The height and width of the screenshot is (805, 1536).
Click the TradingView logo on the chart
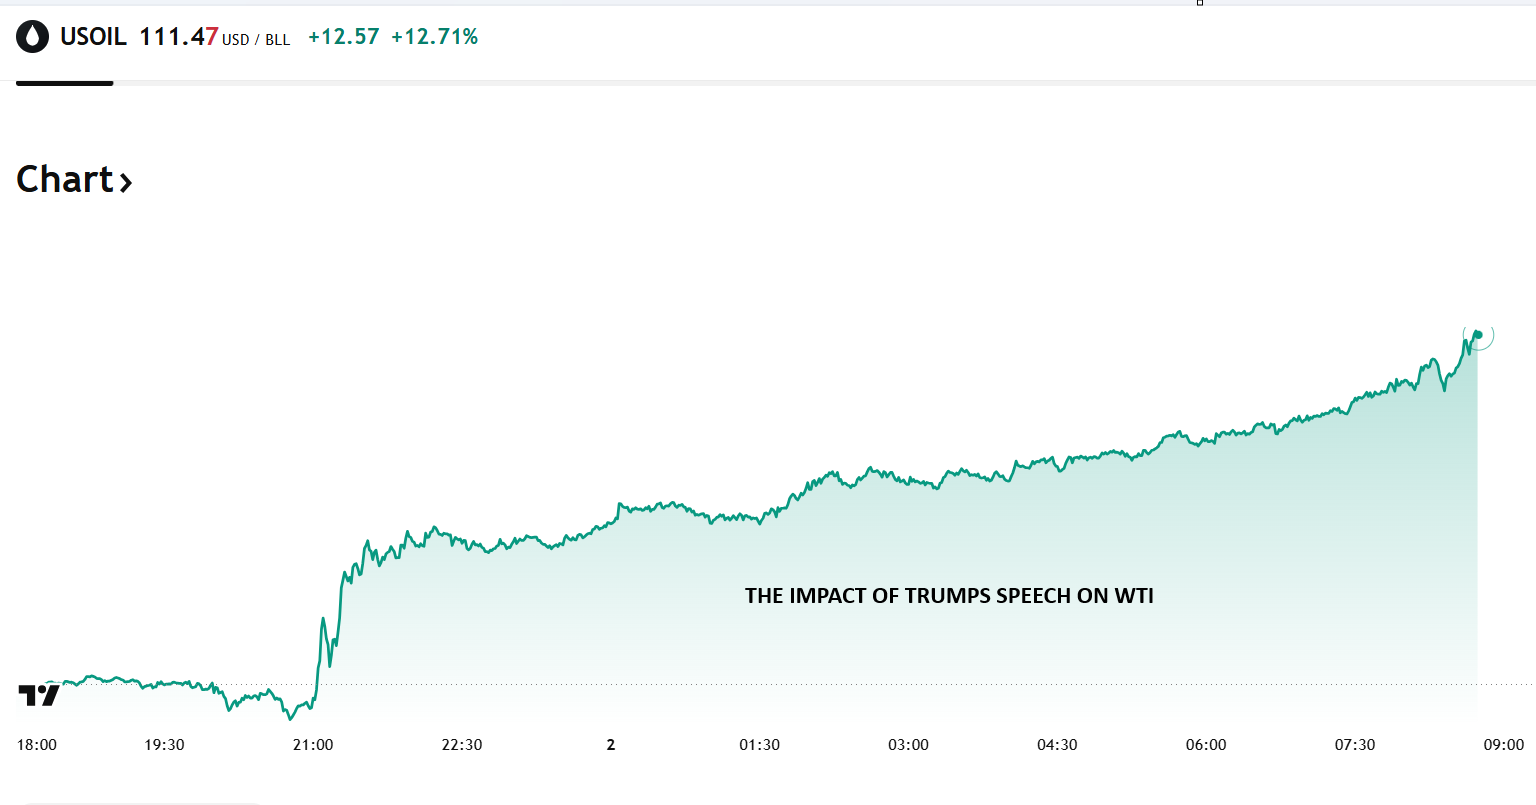39,695
